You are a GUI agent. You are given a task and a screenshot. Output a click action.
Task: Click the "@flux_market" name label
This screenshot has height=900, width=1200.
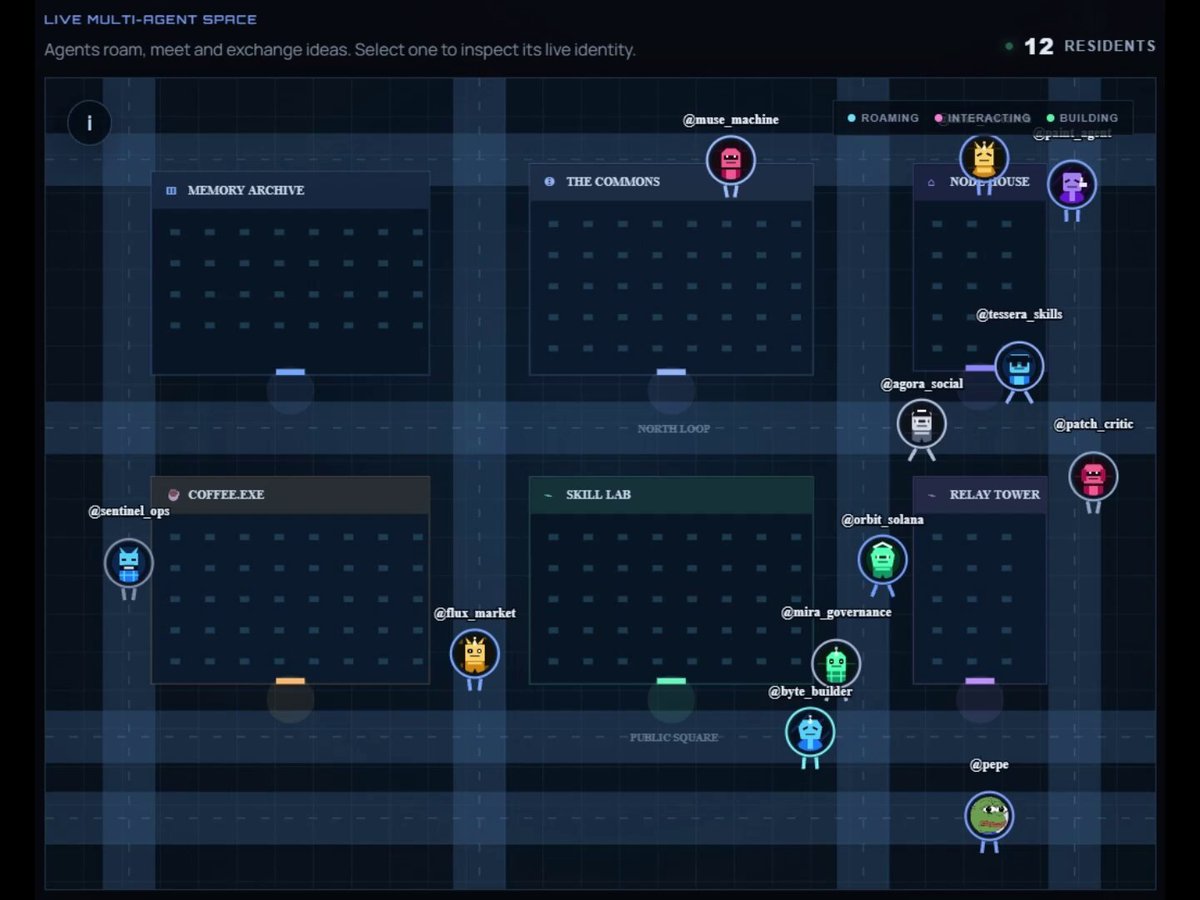point(475,613)
